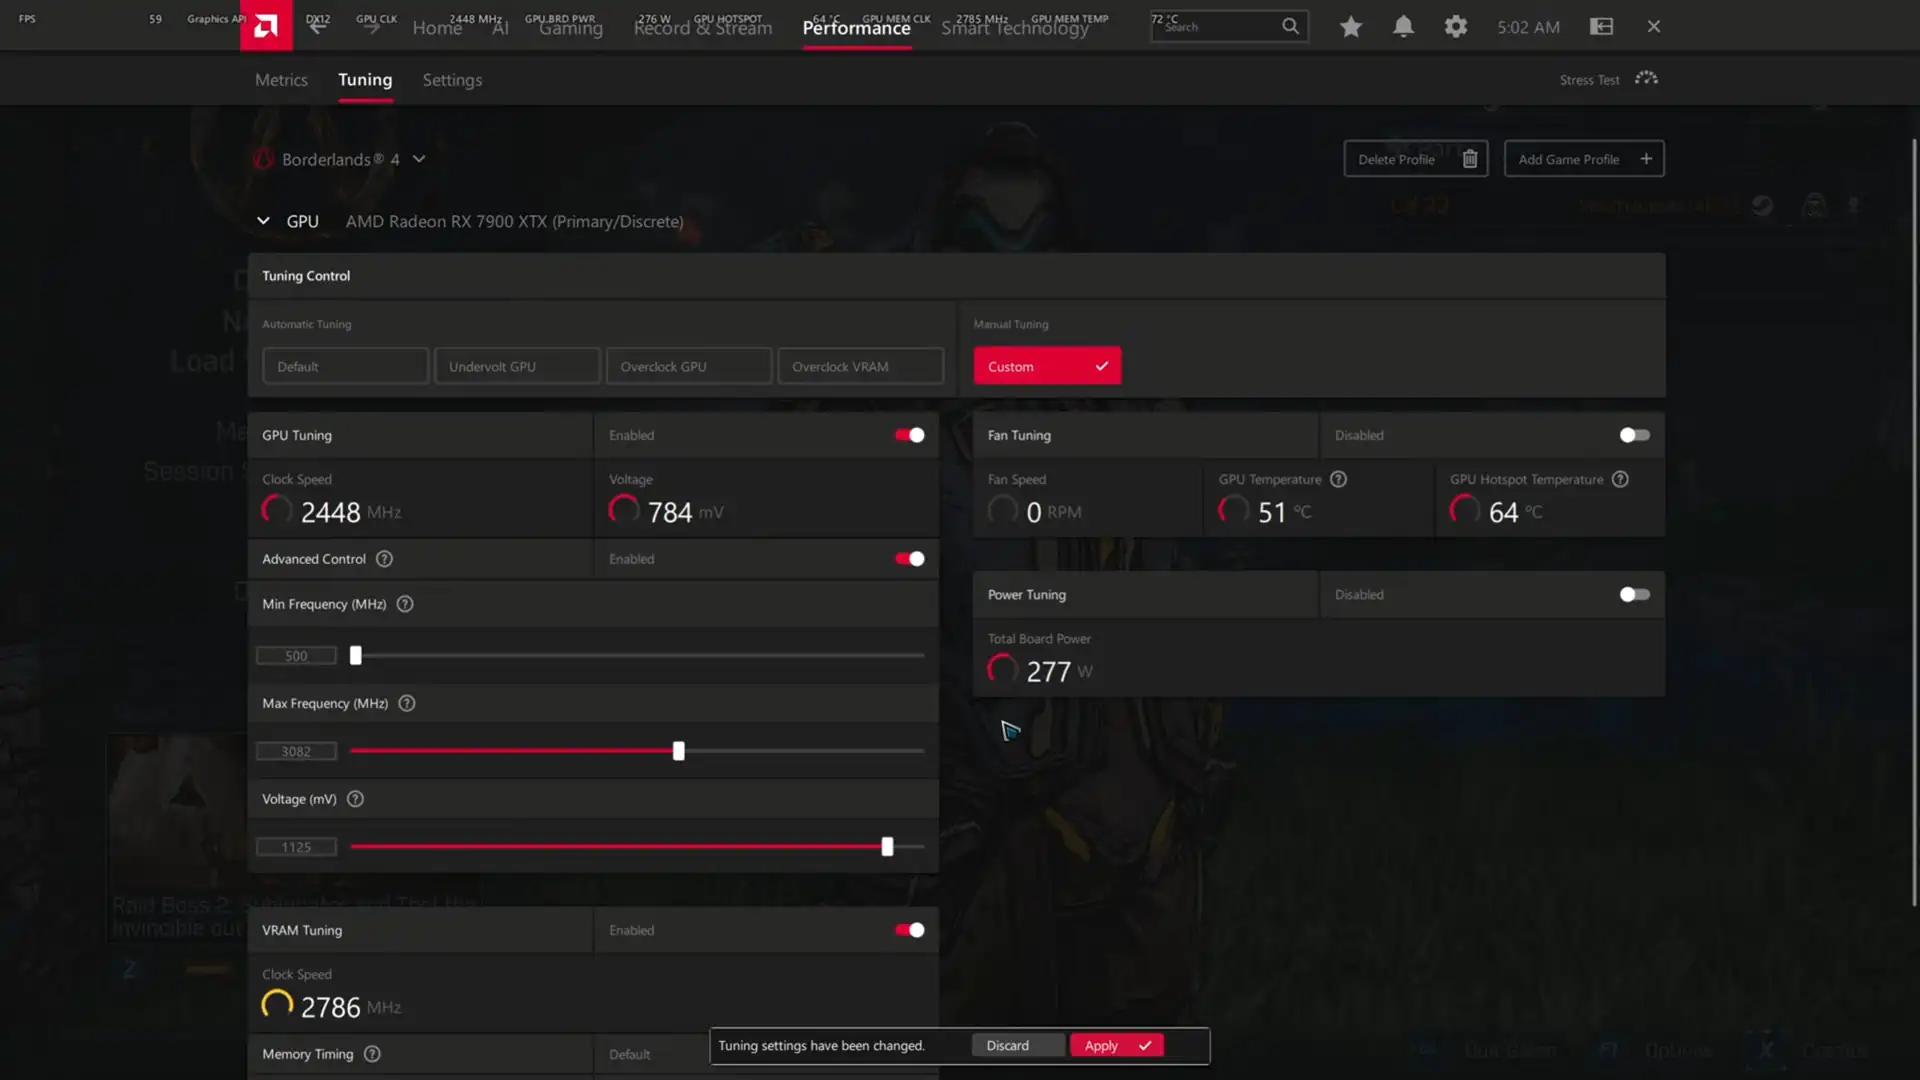The width and height of the screenshot is (1920, 1080).
Task: Enable Power Tuning toggle
Action: tap(1634, 594)
